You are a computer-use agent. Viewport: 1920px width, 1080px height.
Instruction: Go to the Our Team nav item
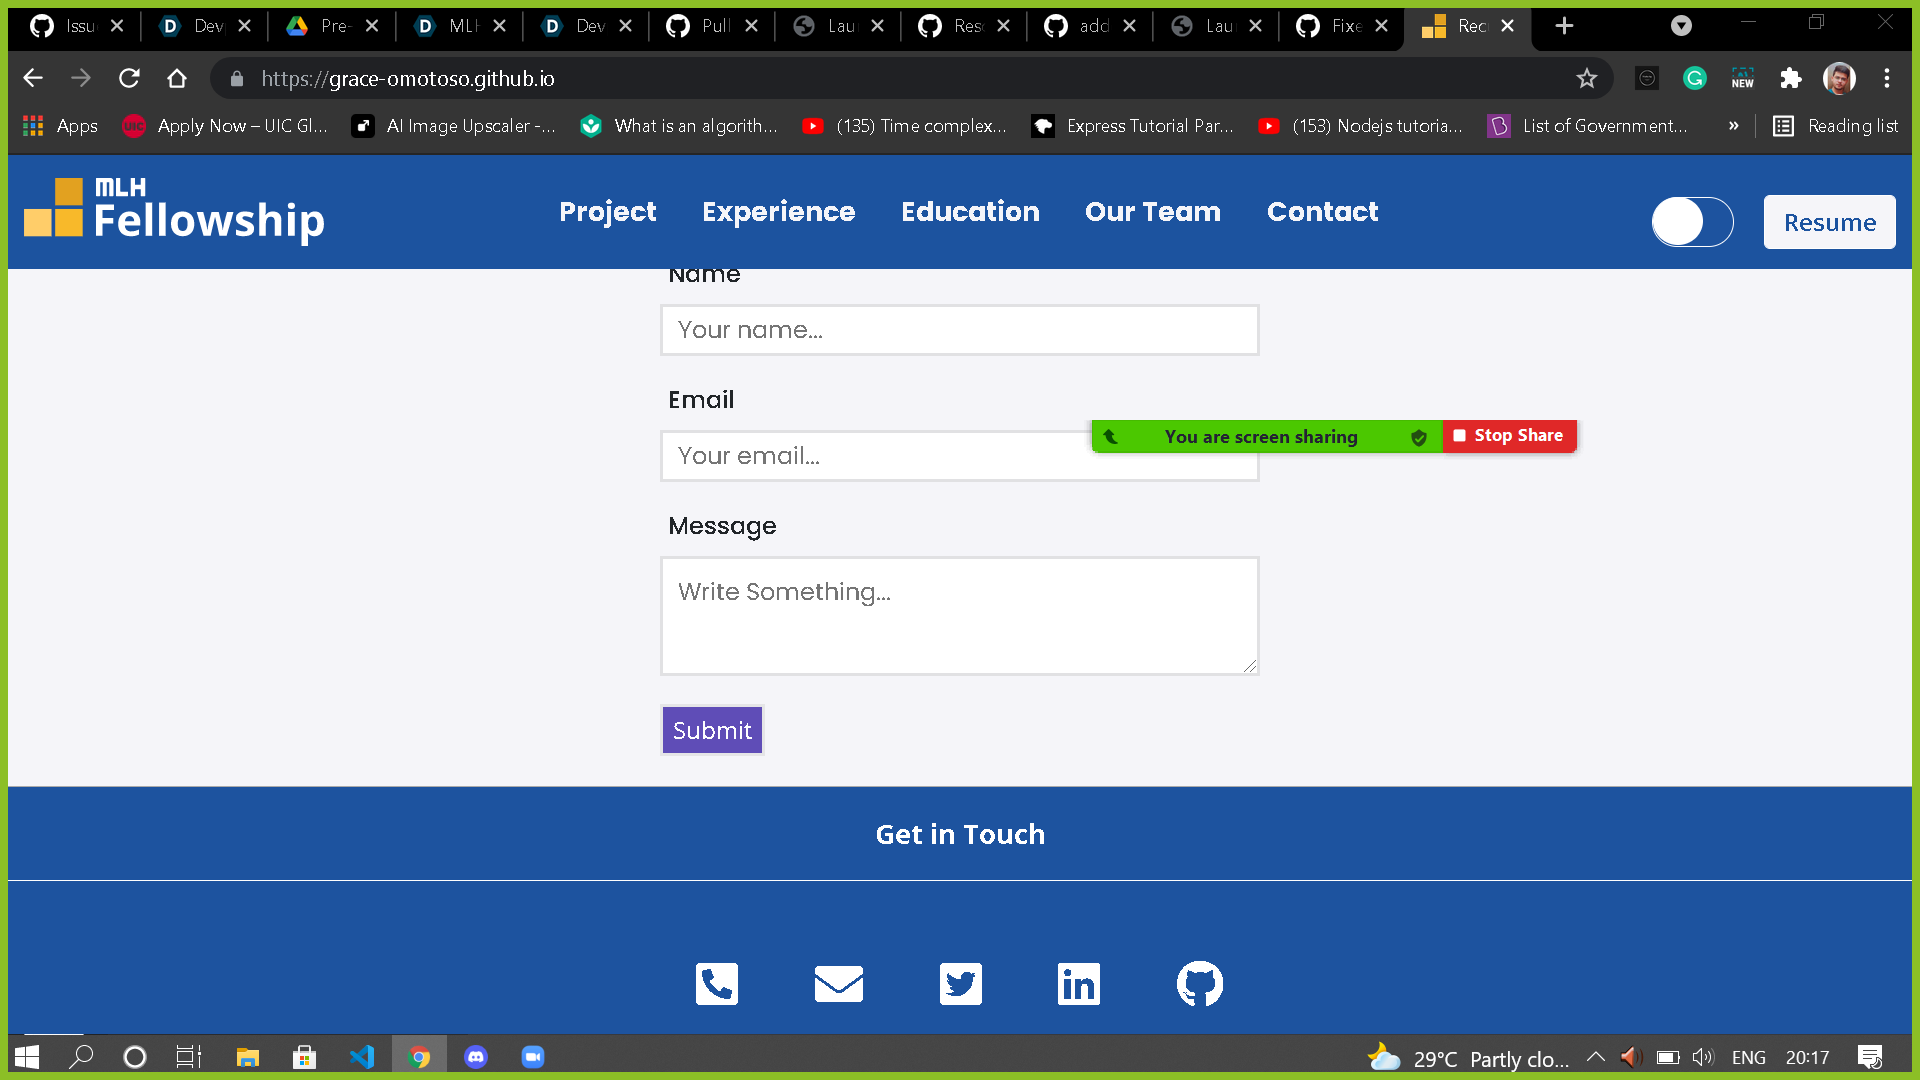tap(1152, 212)
